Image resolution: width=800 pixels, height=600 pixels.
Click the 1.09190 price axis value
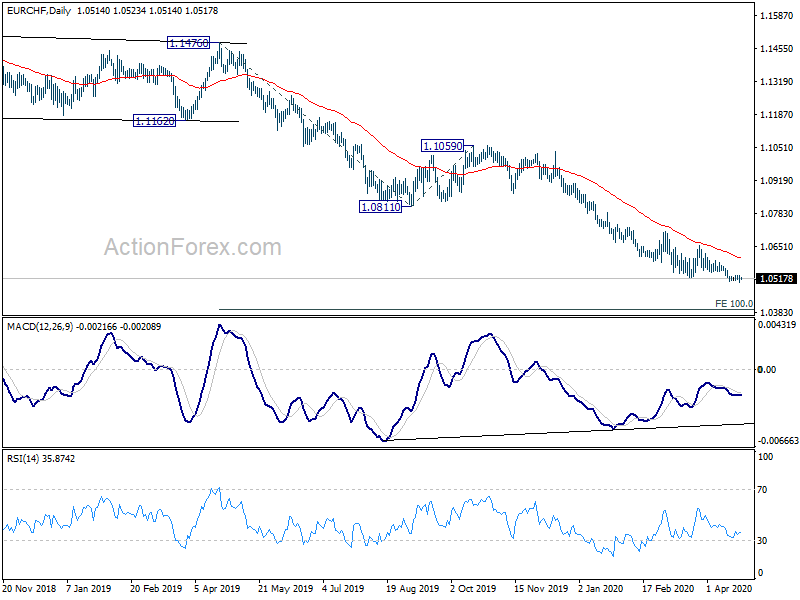(x=777, y=181)
